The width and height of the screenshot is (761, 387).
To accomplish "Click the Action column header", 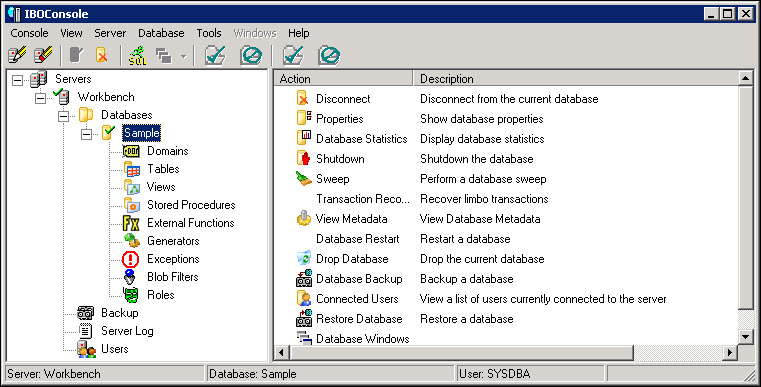I will tap(344, 79).
